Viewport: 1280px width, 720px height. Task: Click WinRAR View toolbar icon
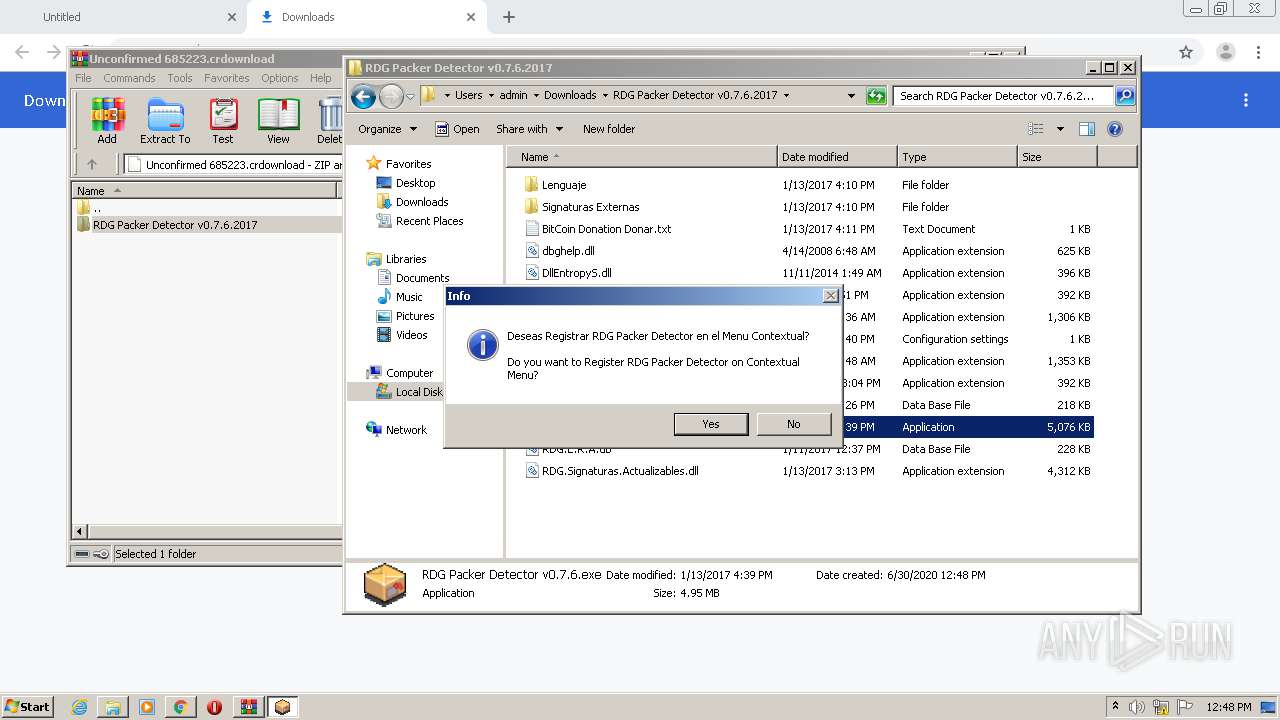click(278, 121)
